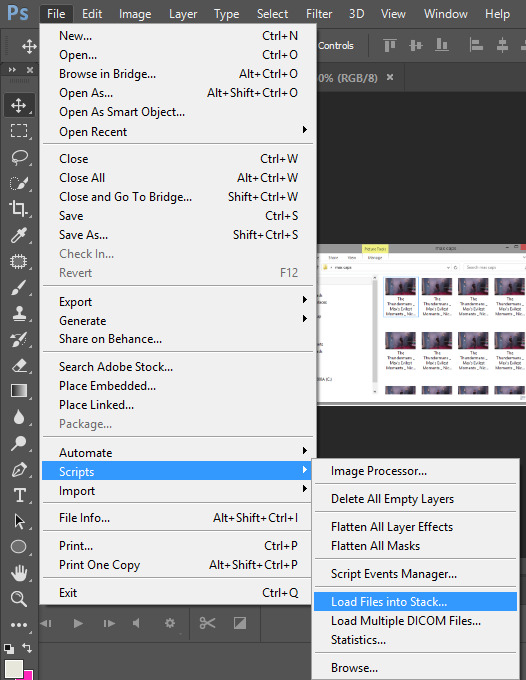This screenshot has height=680, width=526.
Task: Select the History Brush tool
Action: (19, 340)
